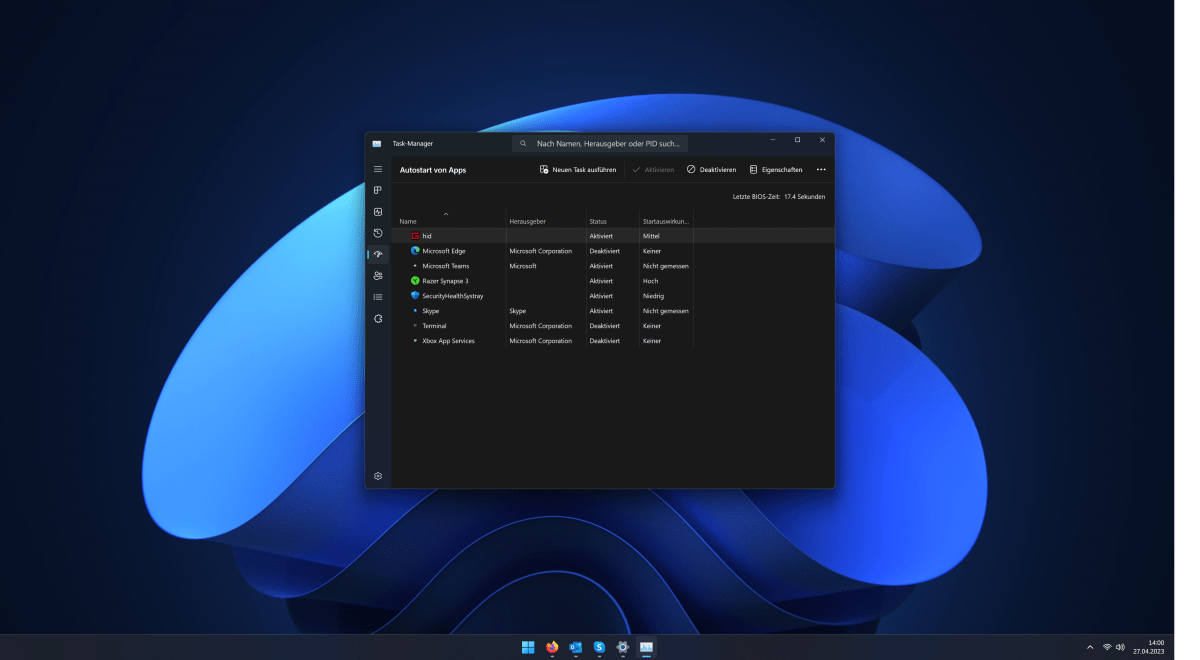Open the Users page in the sidebar

pos(378,276)
